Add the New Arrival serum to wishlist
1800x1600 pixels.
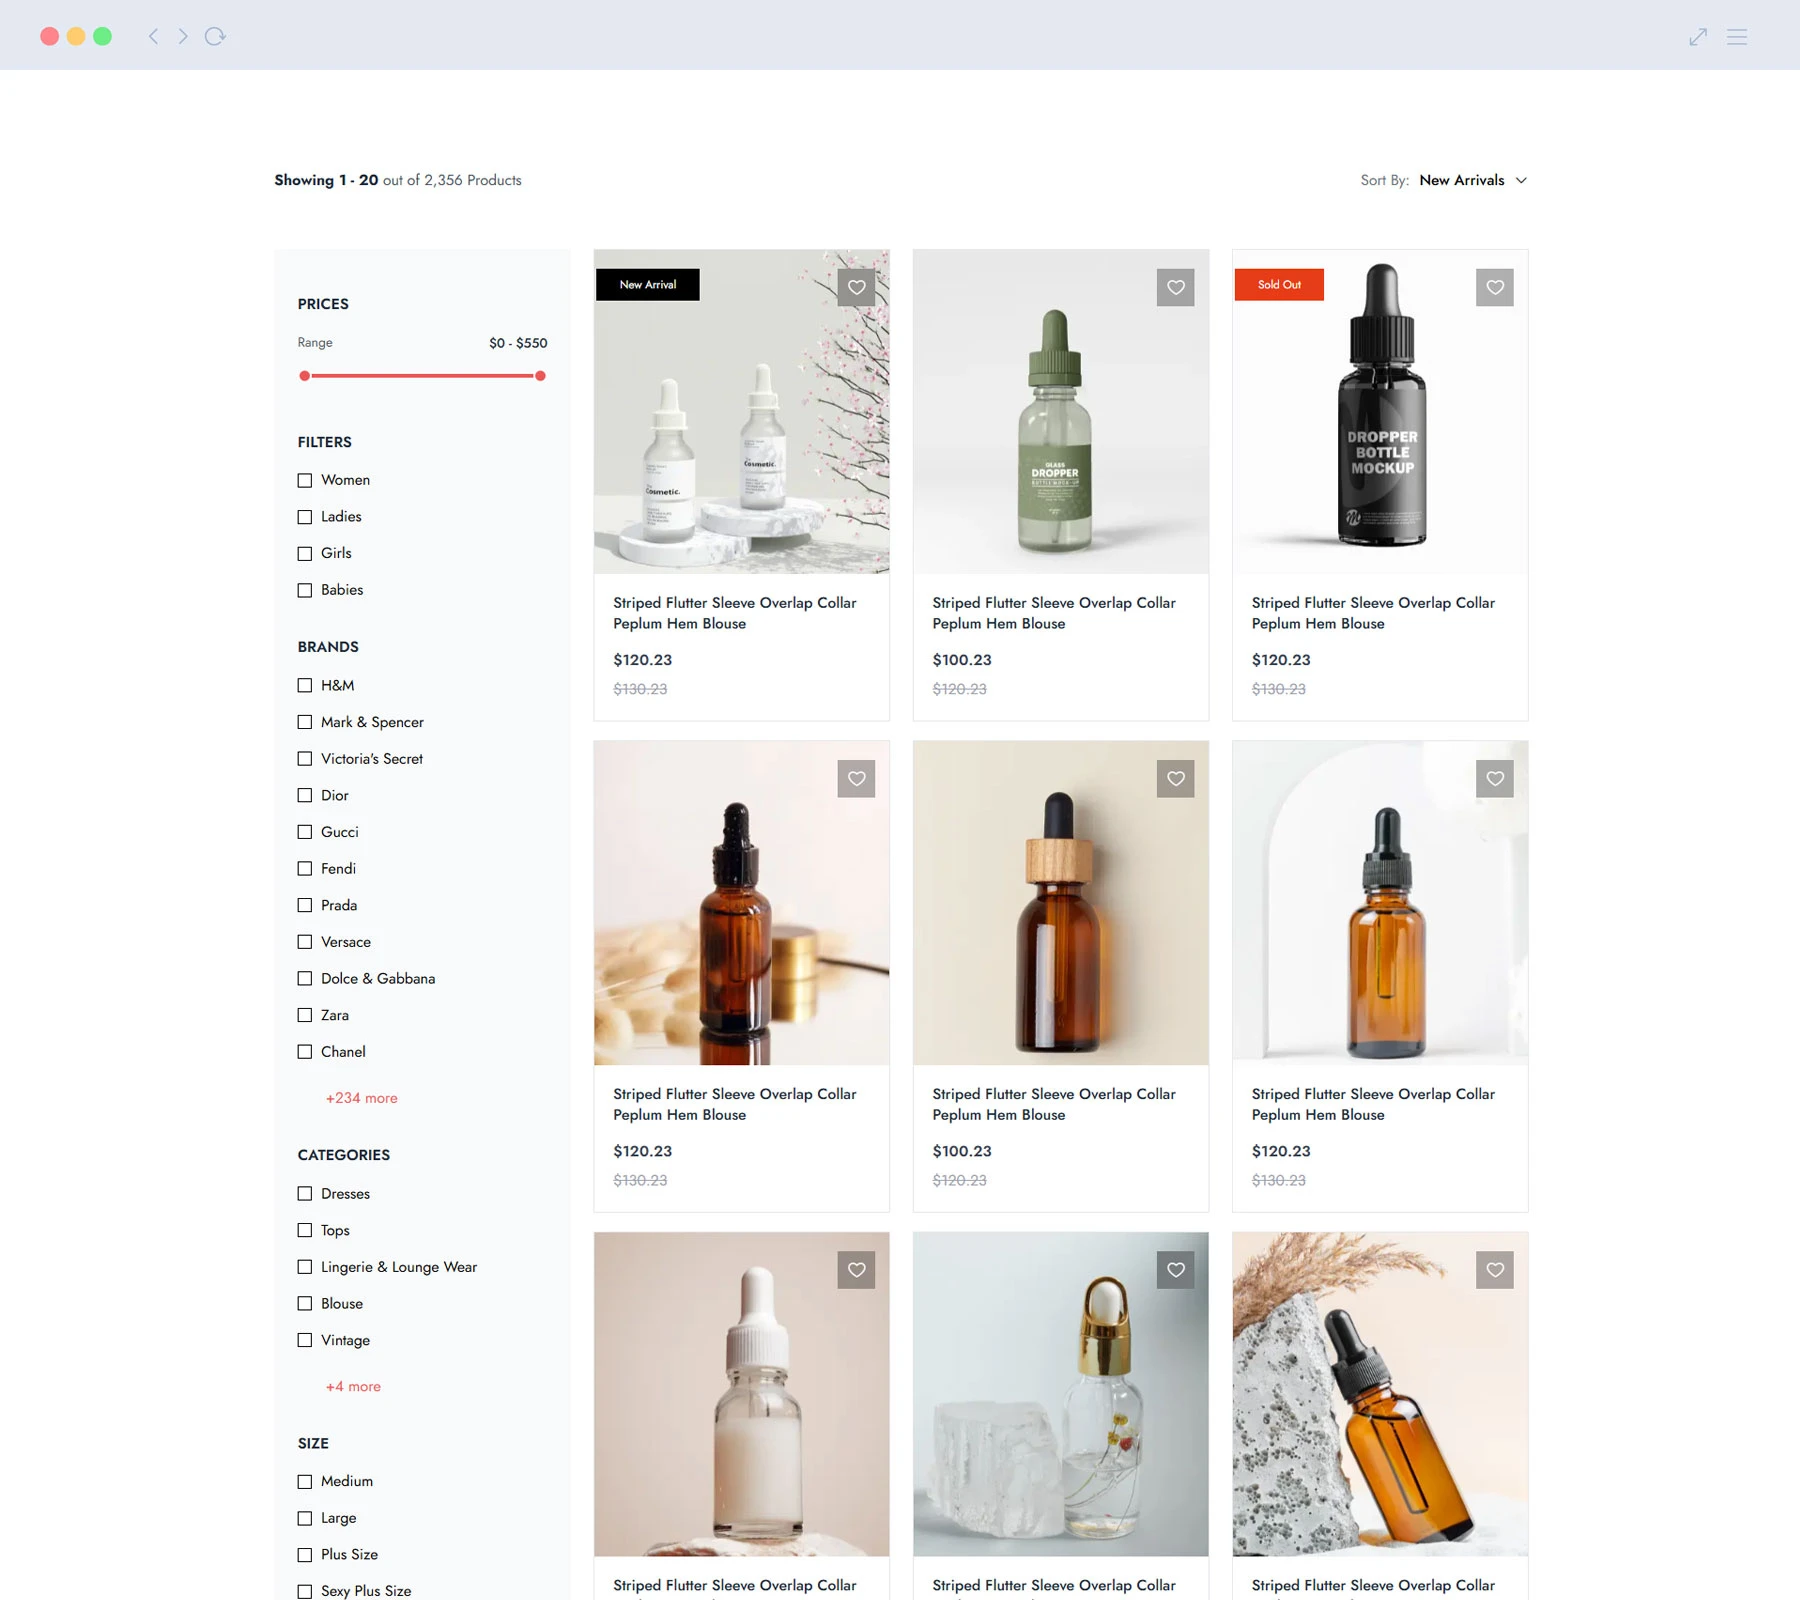click(x=856, y=287)
